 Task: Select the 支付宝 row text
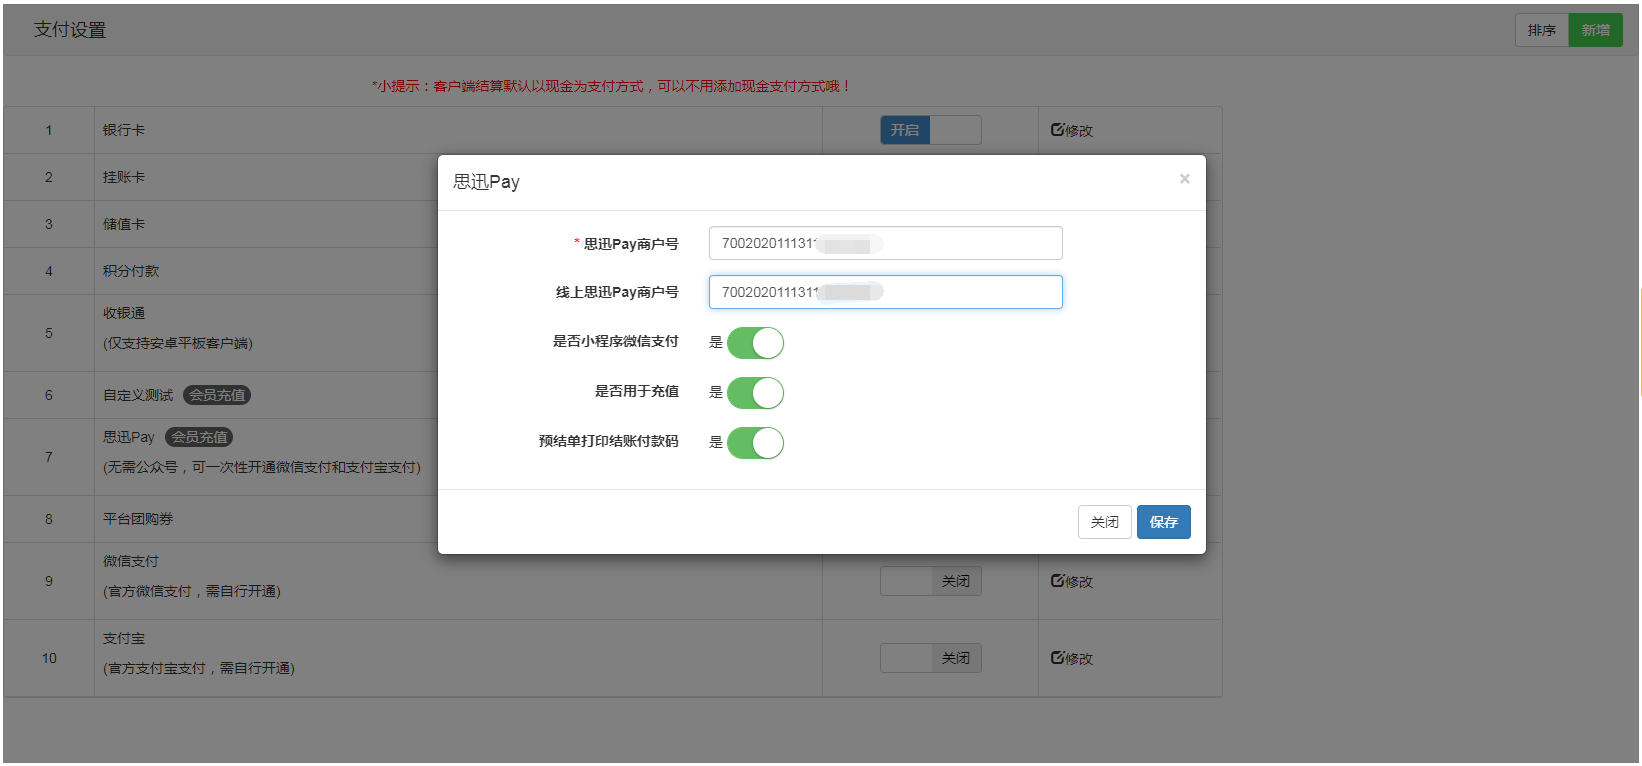click(124, 638)
